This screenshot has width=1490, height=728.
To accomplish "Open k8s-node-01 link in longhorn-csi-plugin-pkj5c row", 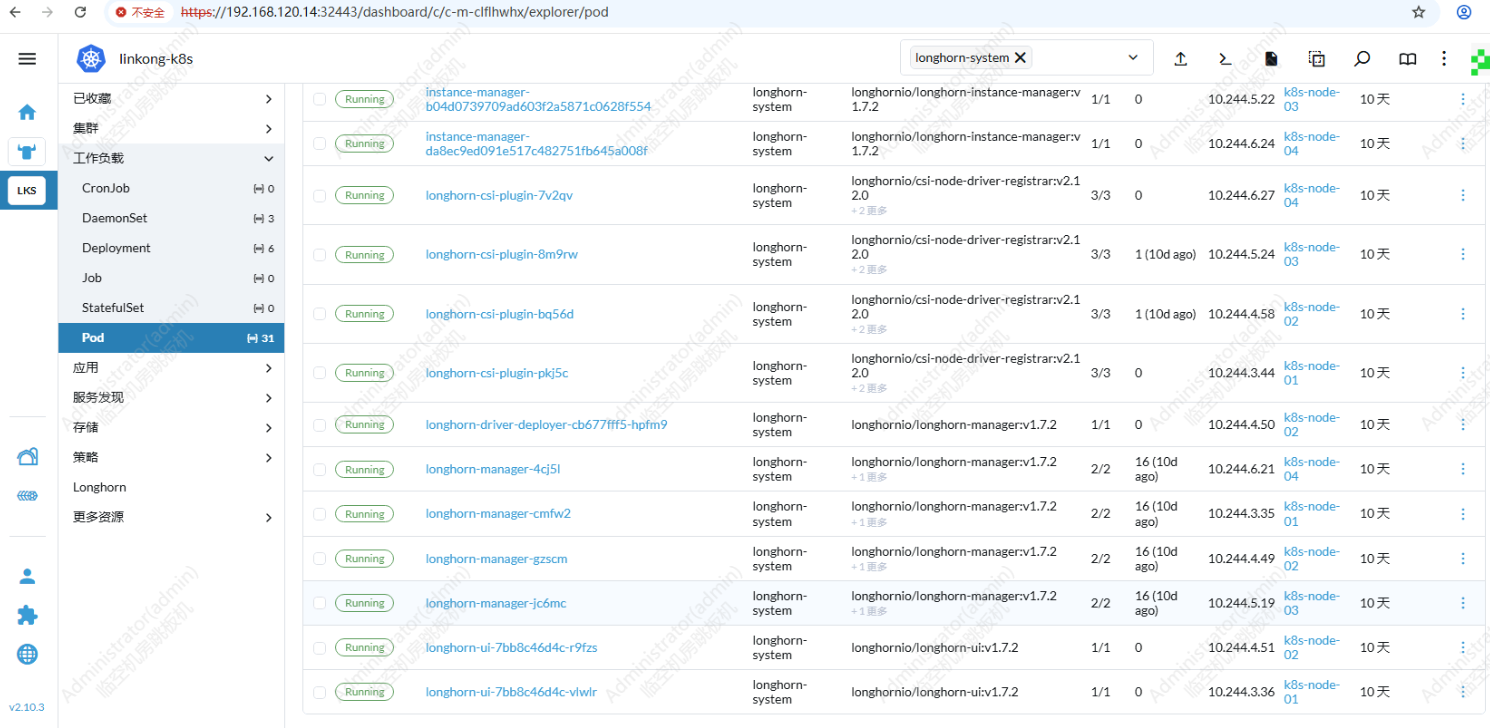I will pos(1311,373).
